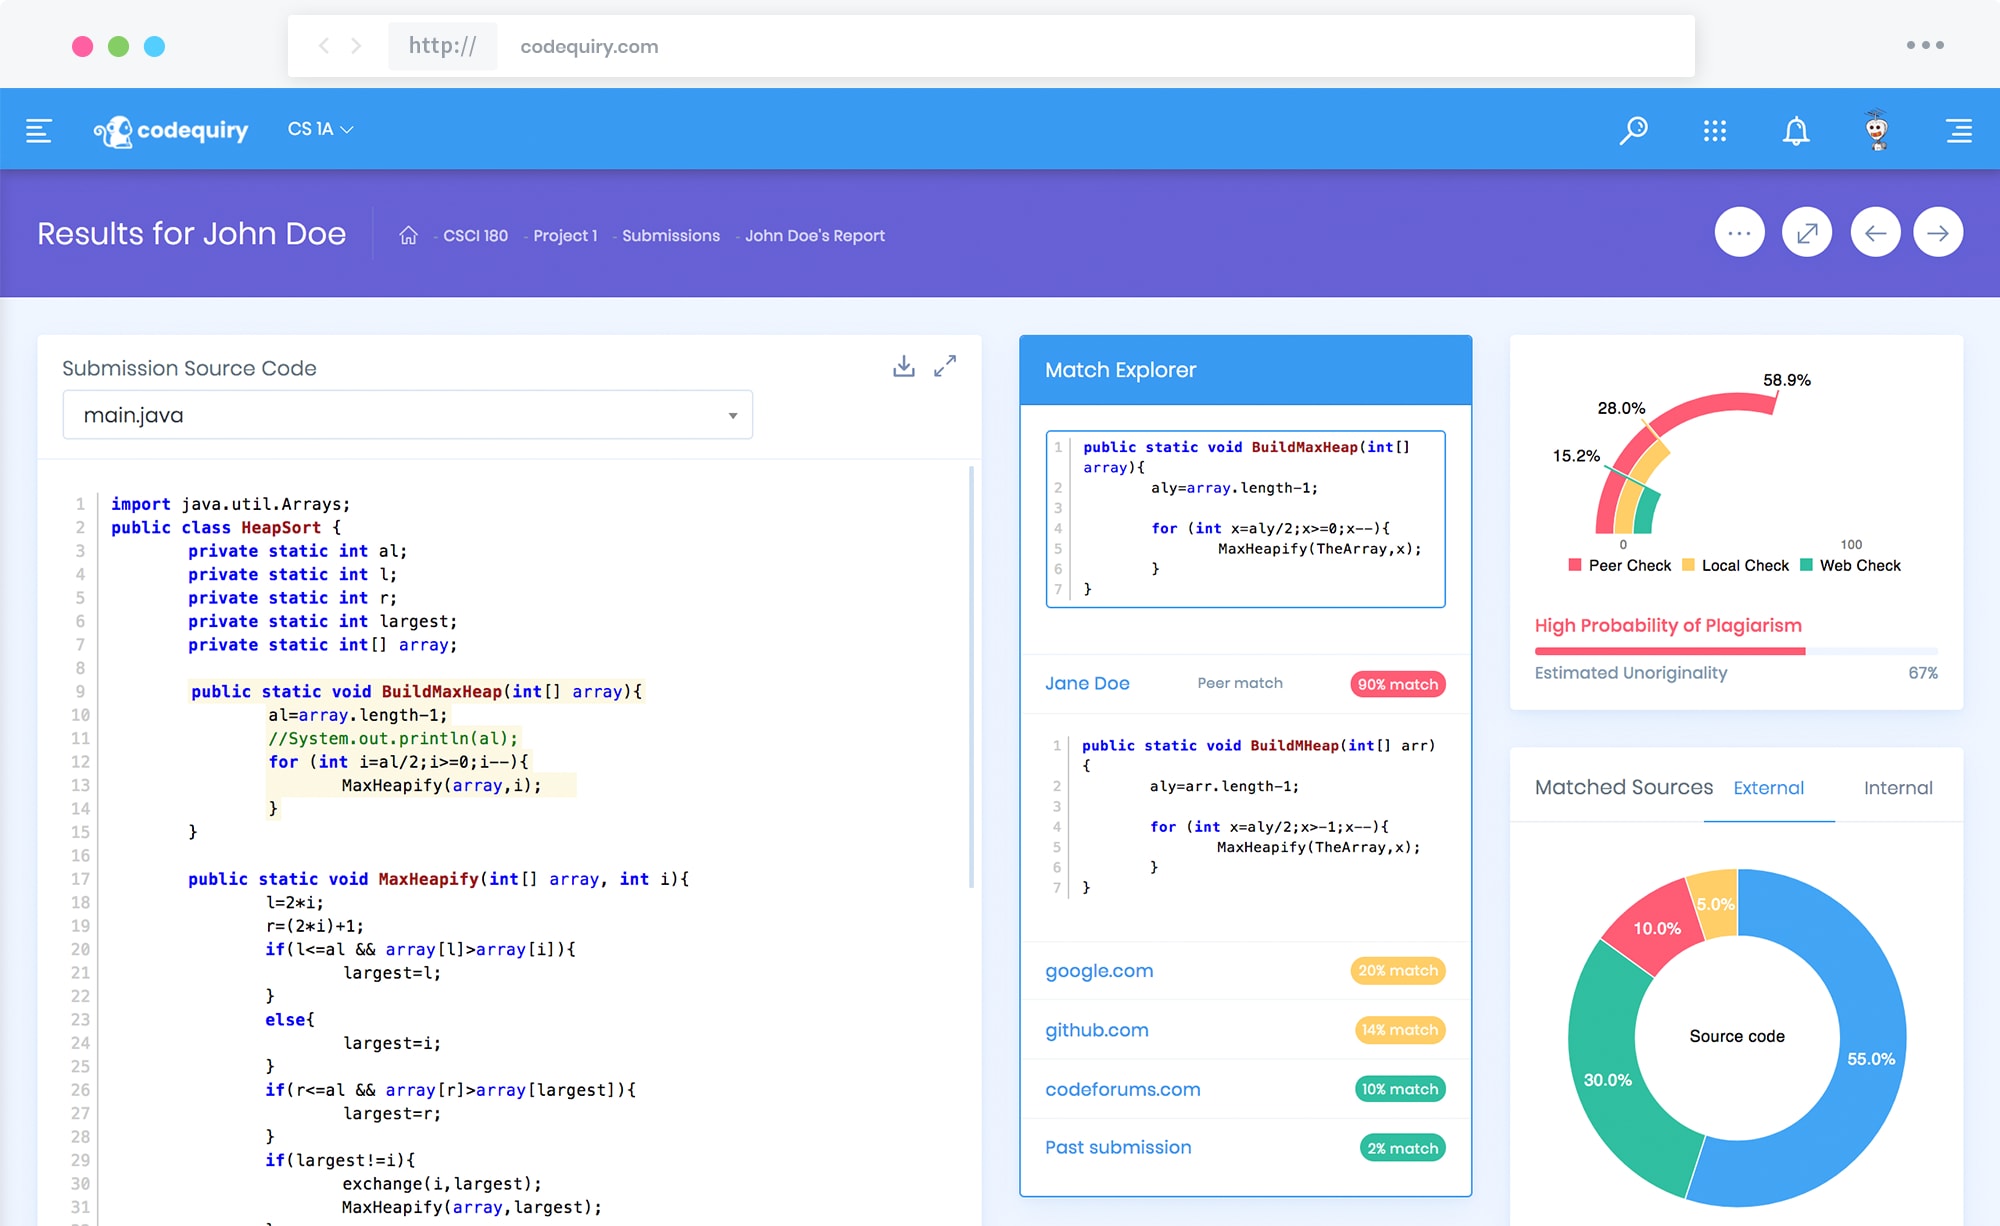Switch to the Internal matched sources tab
Image resolution: width=2000 pixels, height=1226 pixels.
pos(1896,788)
